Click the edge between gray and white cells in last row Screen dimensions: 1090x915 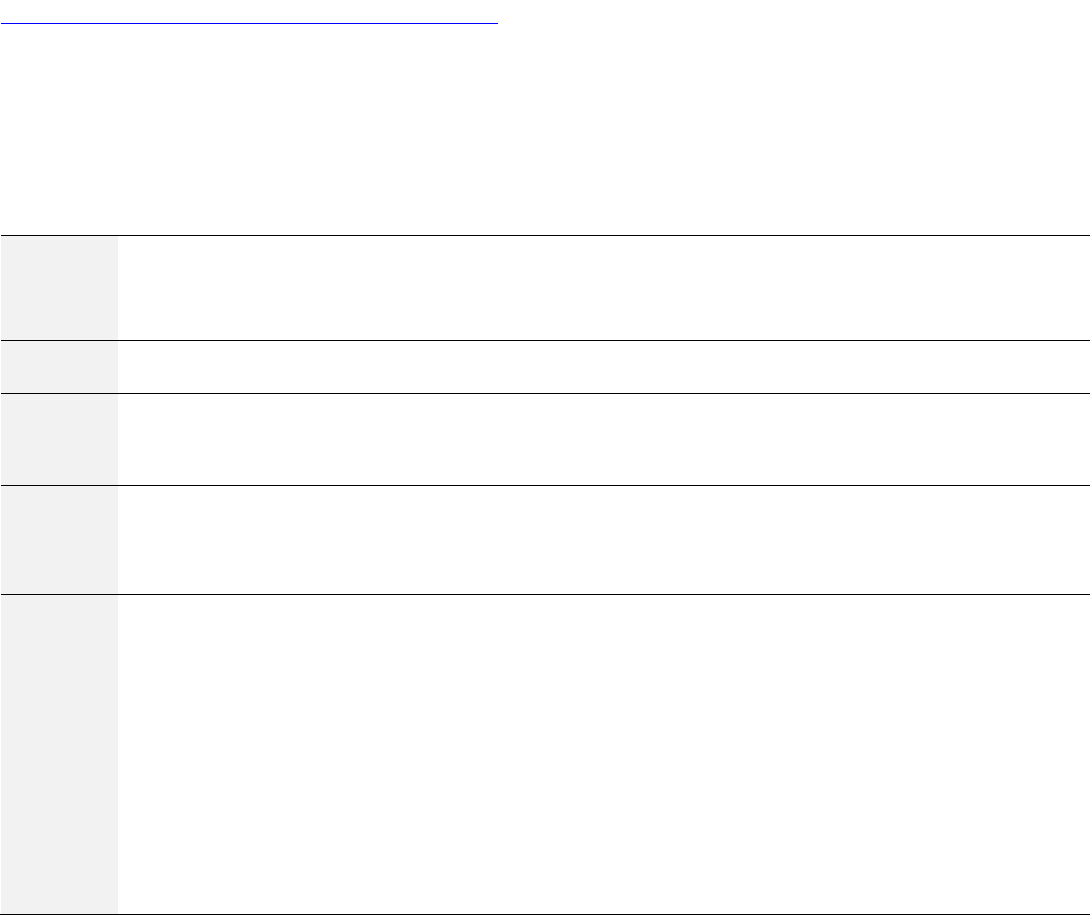tap(117, 754)
